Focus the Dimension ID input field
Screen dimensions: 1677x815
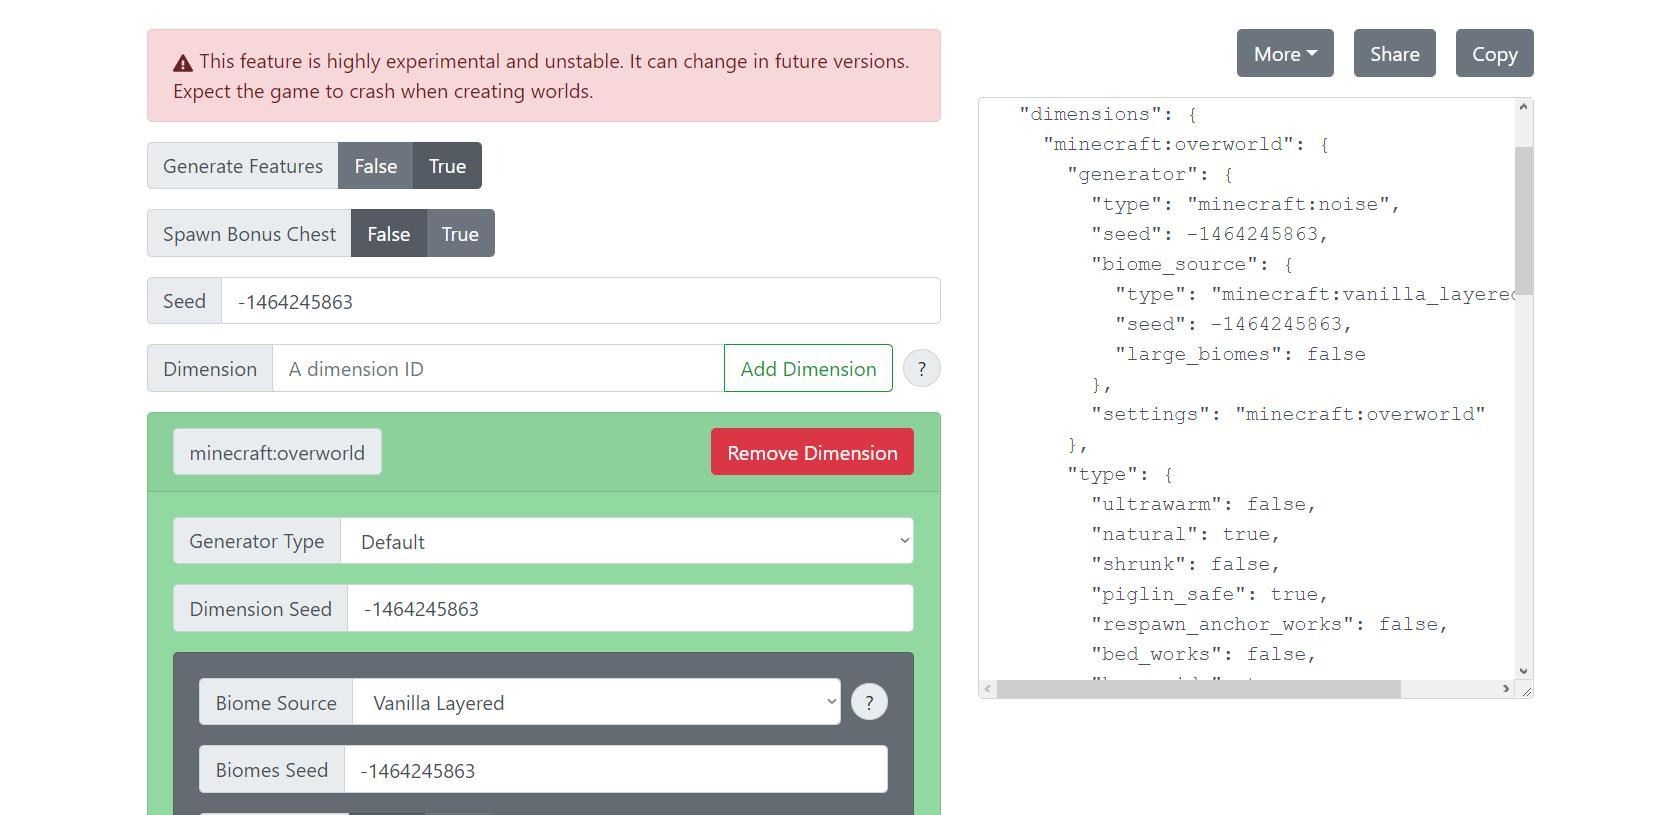pyautogui.click(x=498, y=369)
